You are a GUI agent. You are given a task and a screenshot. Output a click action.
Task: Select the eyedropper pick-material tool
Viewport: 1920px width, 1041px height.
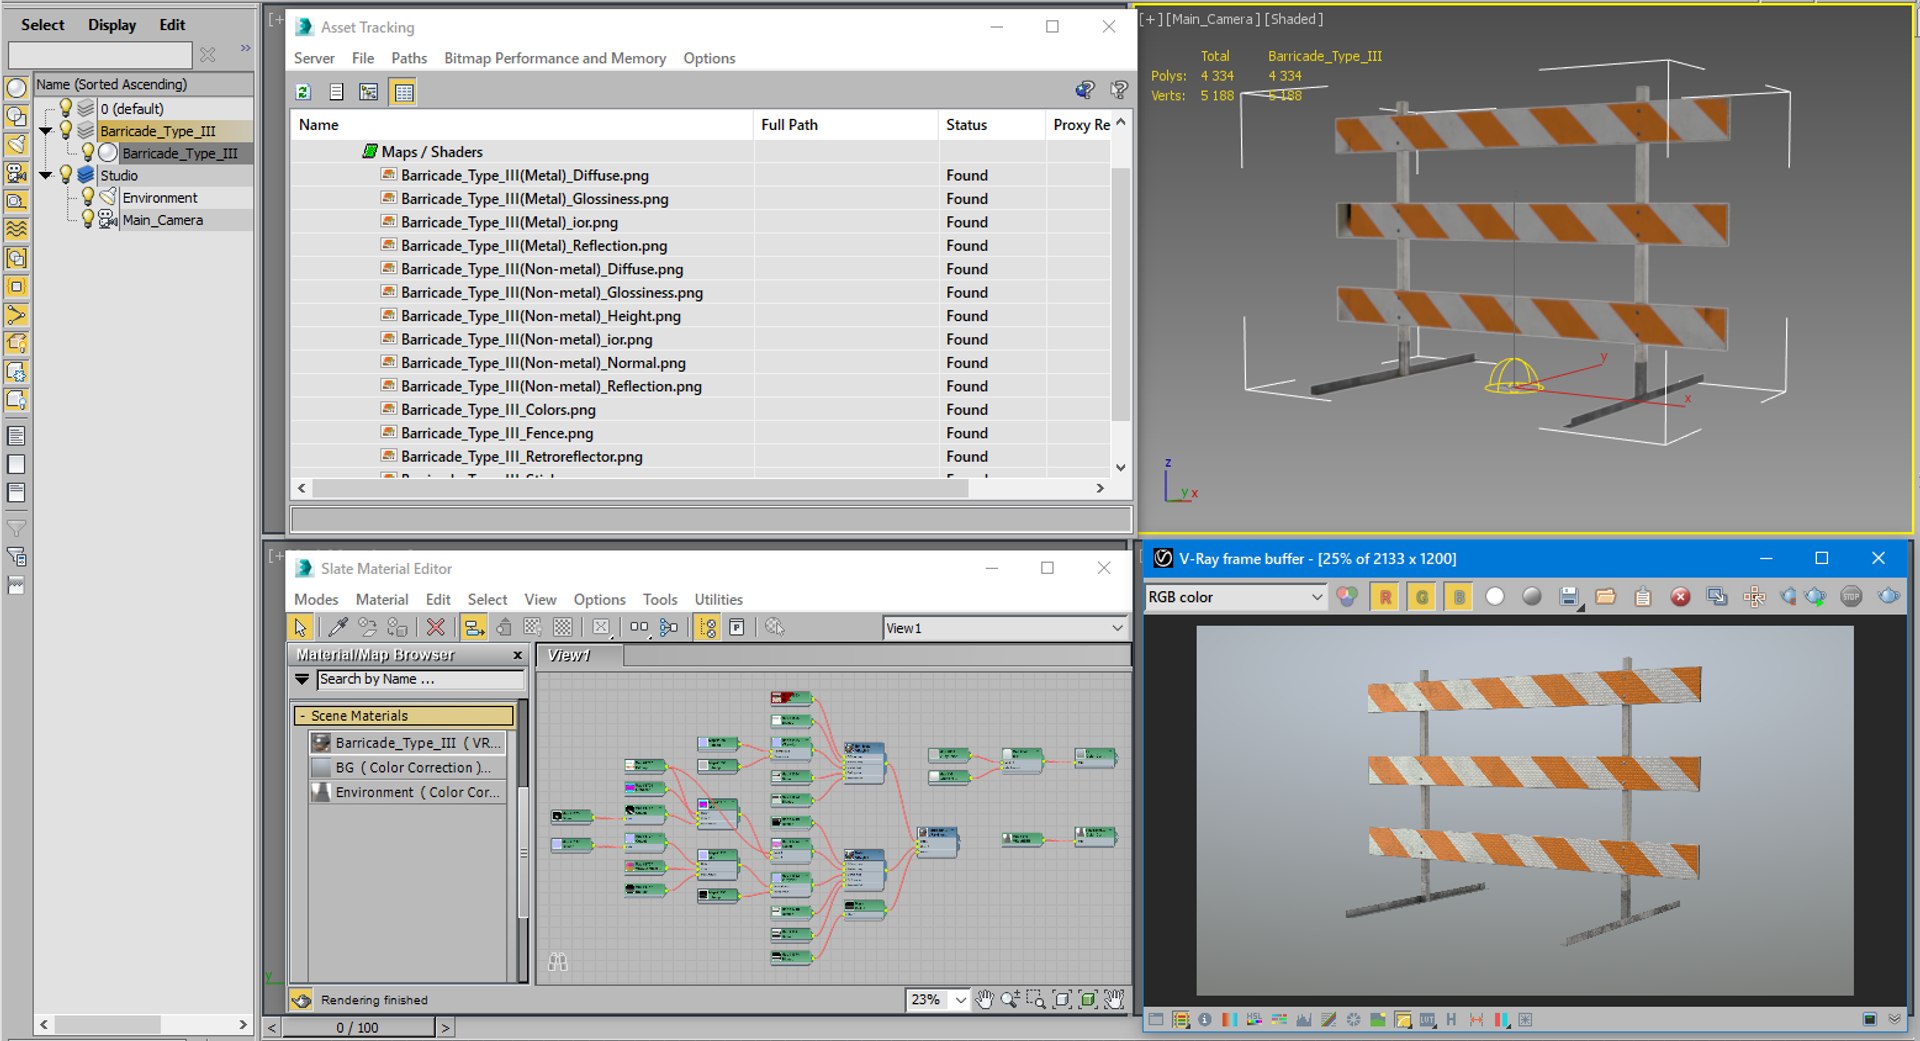pyautogui.click(x=338, y=627)
